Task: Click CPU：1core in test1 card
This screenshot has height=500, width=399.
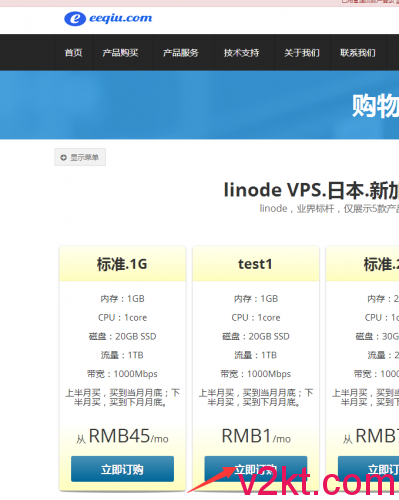Action: pos(256,318)
